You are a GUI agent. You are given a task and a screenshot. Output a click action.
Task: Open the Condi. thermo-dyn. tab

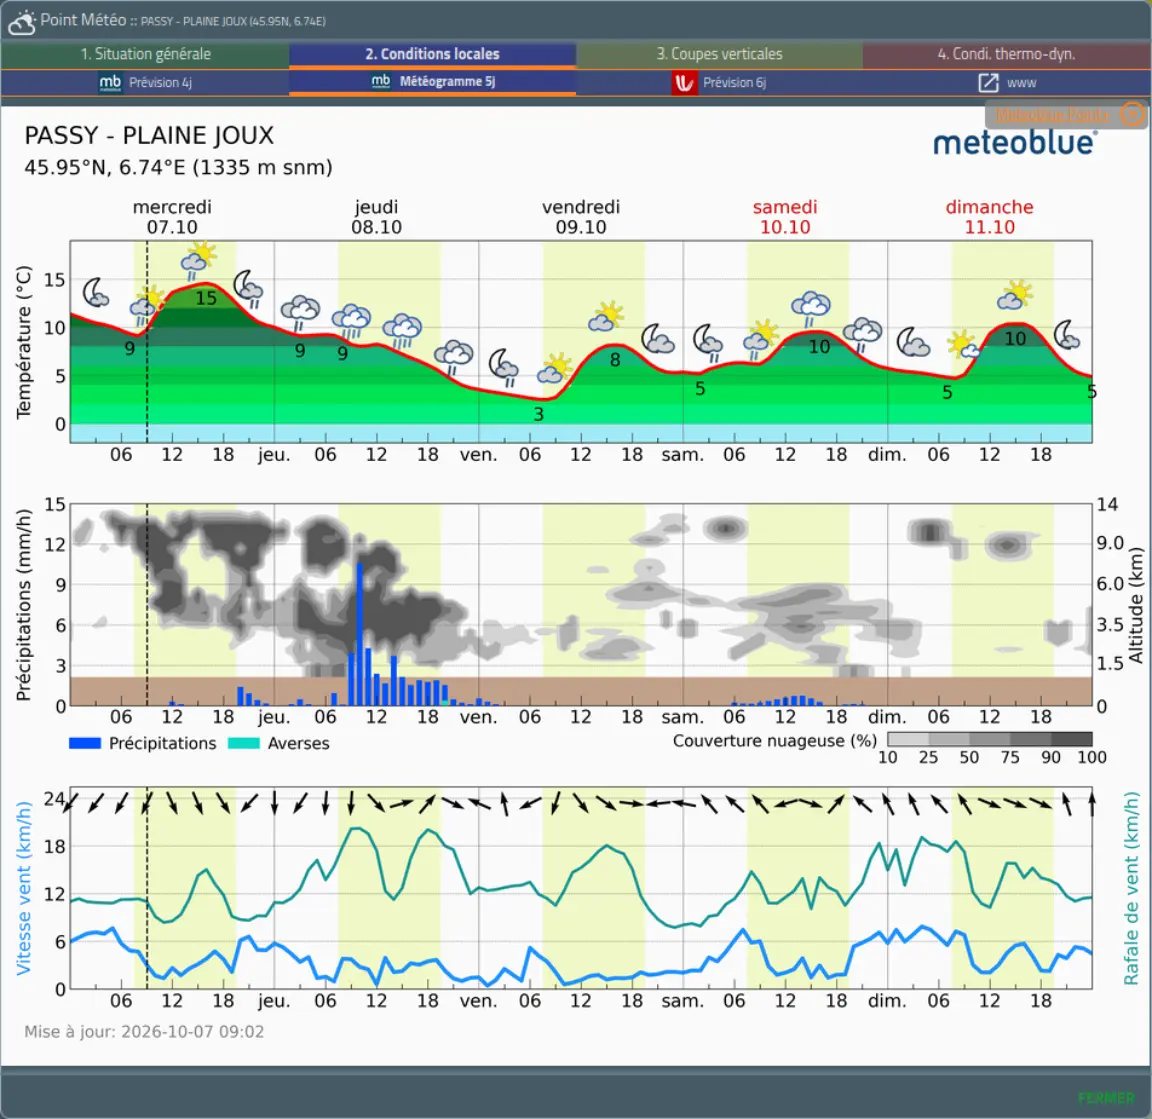pyautogui.click(x=1007, y=54)
